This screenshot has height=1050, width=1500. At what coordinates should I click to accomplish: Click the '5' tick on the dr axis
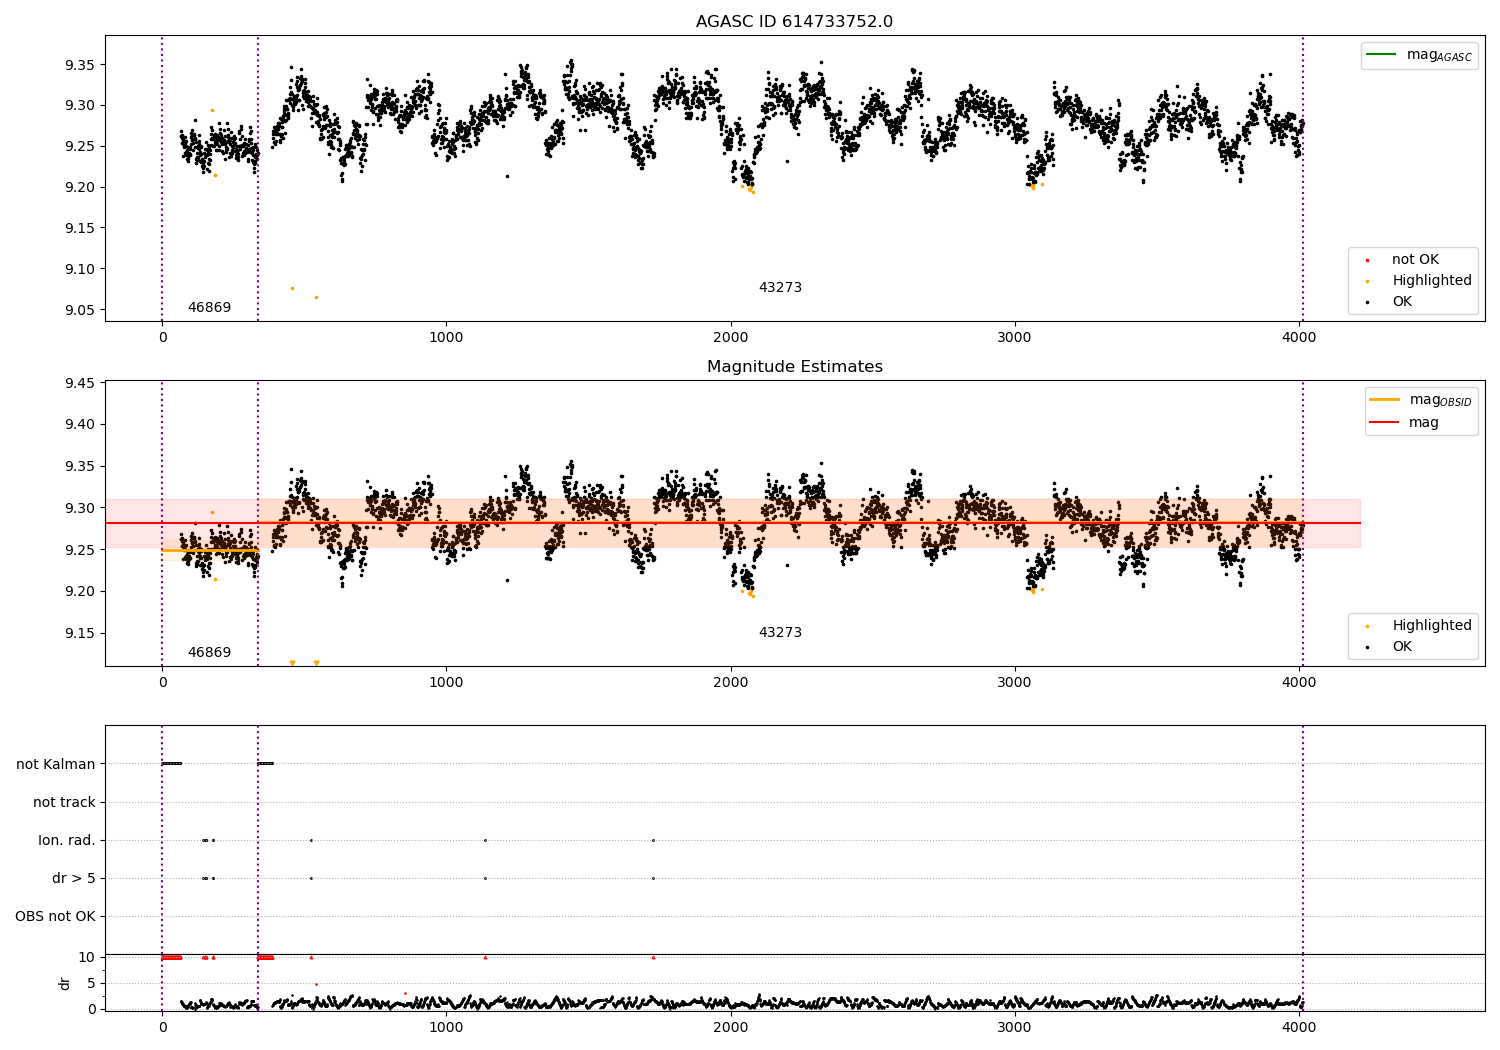[x=91, y=984]
